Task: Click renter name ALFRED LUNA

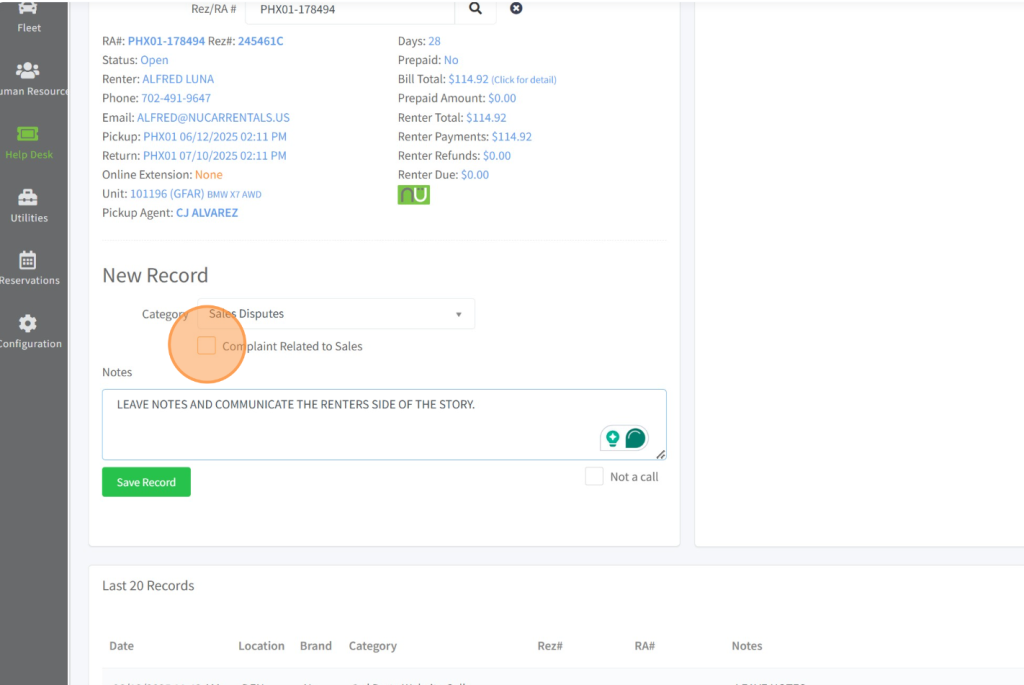Action: (x=178, y=79)
